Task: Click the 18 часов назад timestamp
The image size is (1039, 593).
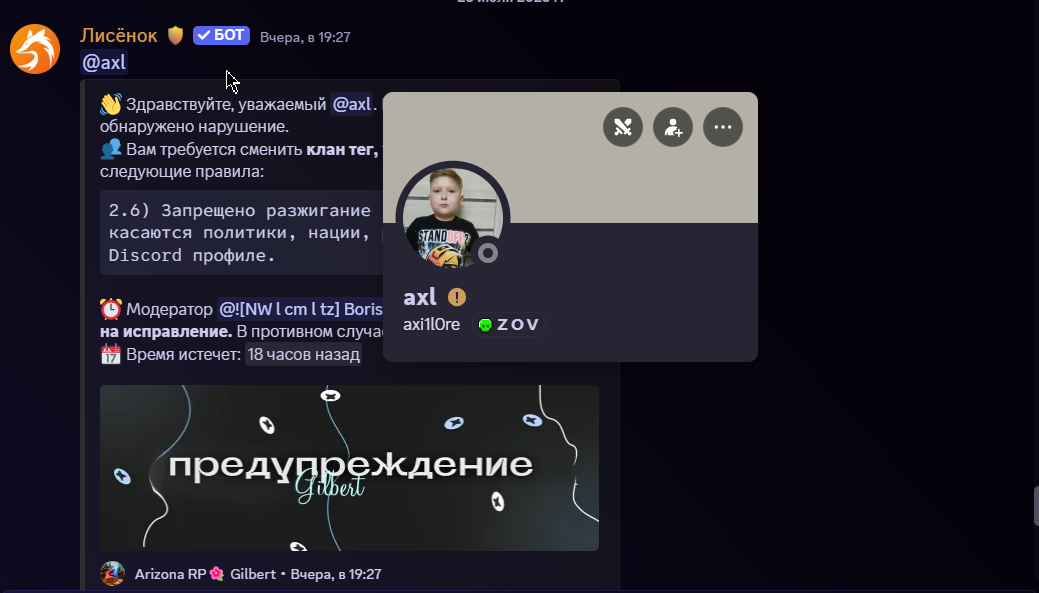Action: [x=303, y=354]
